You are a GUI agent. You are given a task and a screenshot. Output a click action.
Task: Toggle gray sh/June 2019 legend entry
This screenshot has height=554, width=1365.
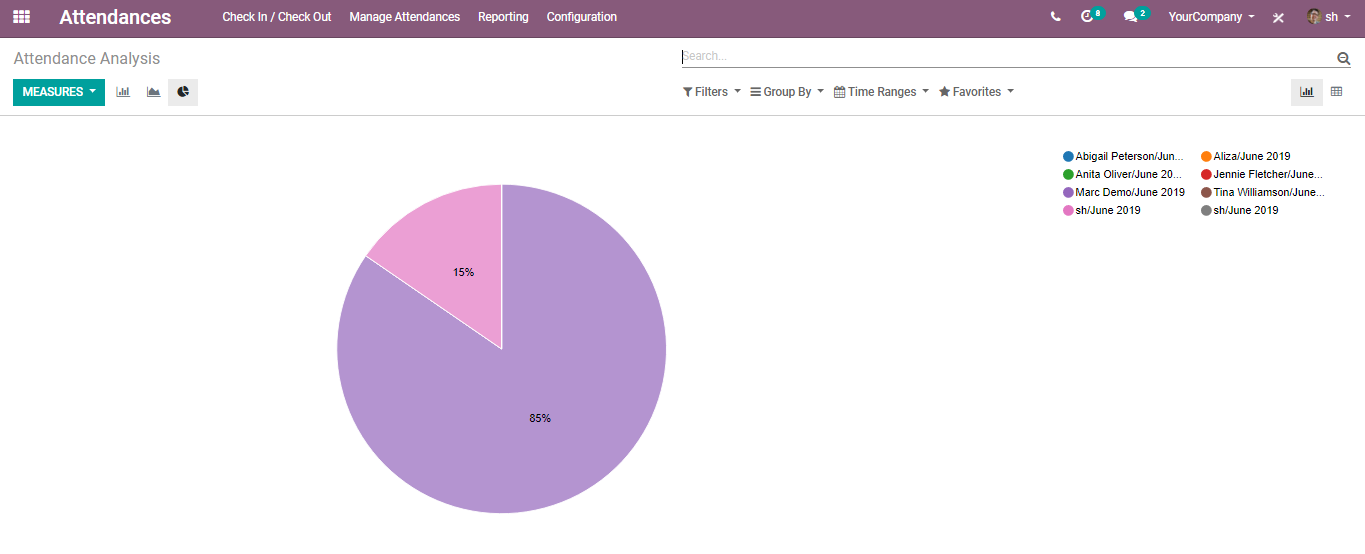(x=1240, y=210)
